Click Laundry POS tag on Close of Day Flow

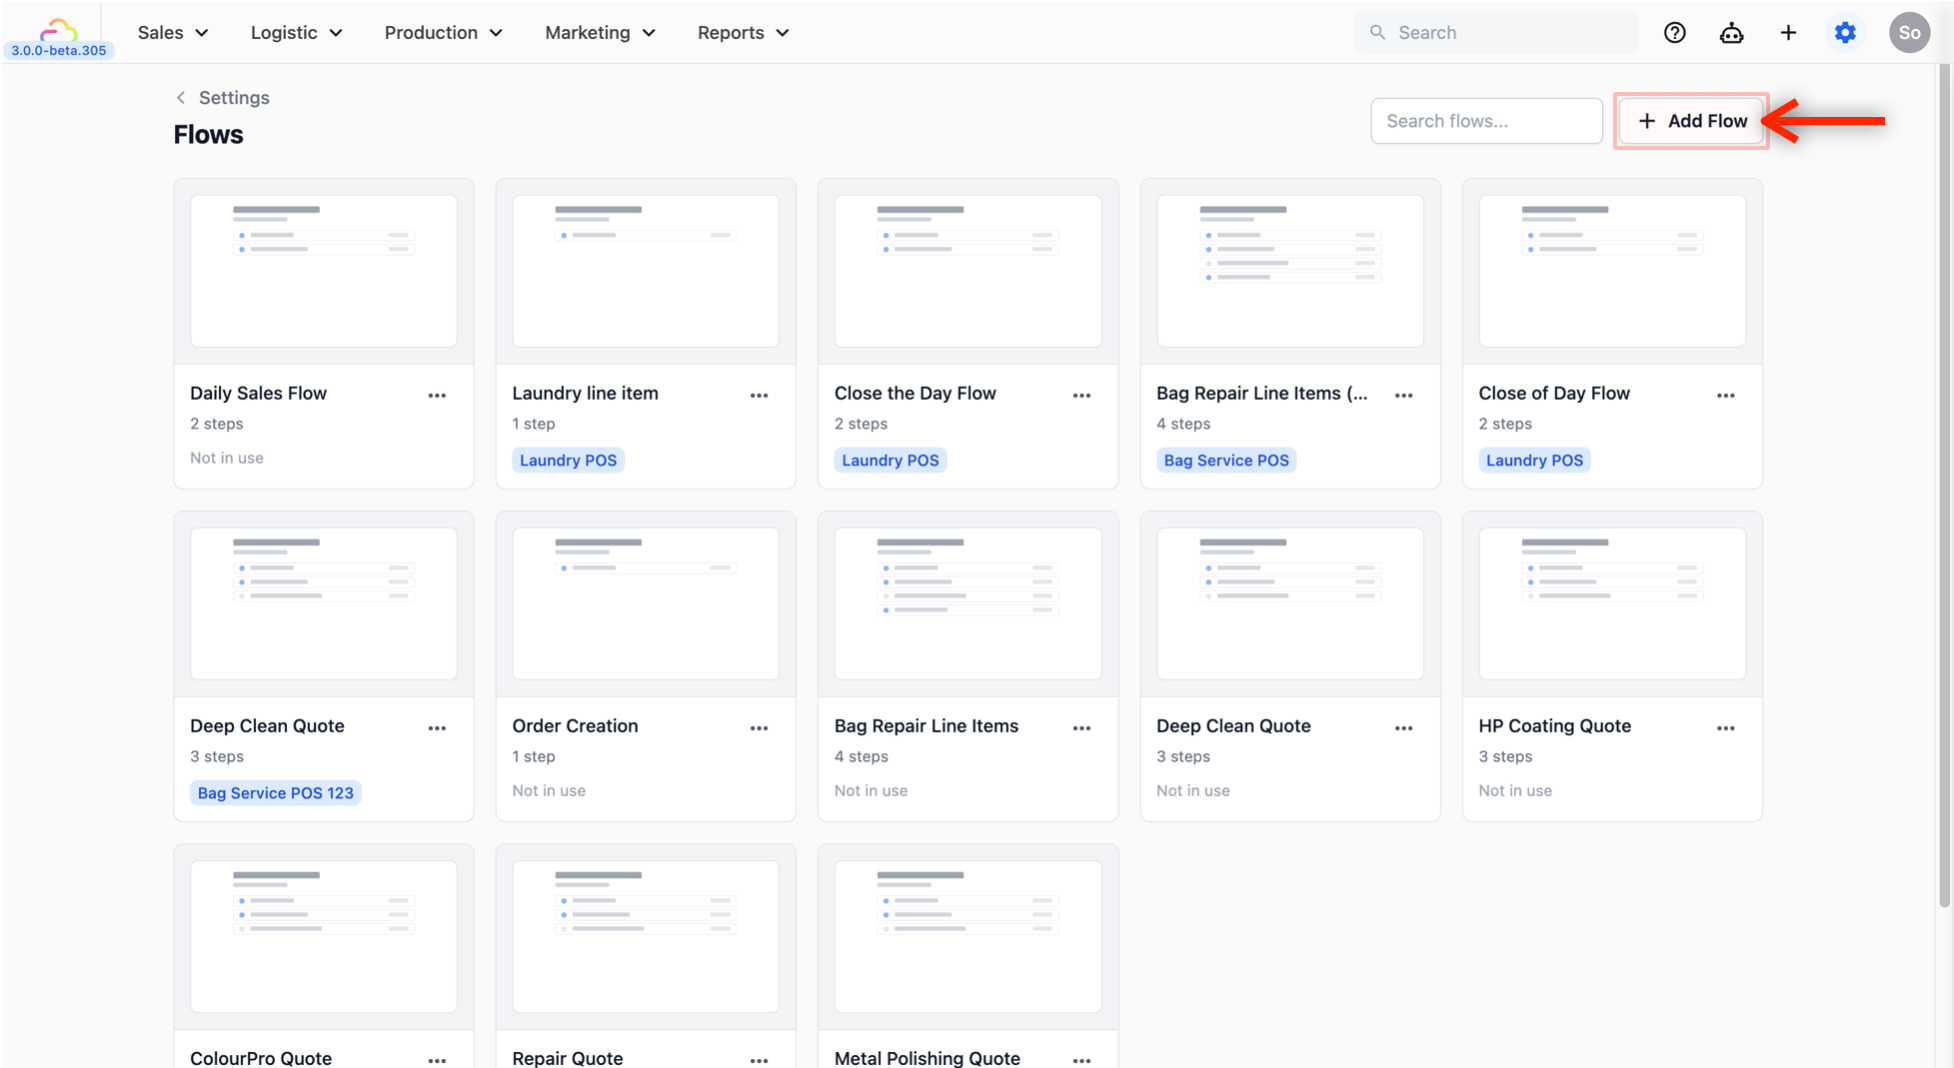tap(1534, 460)
